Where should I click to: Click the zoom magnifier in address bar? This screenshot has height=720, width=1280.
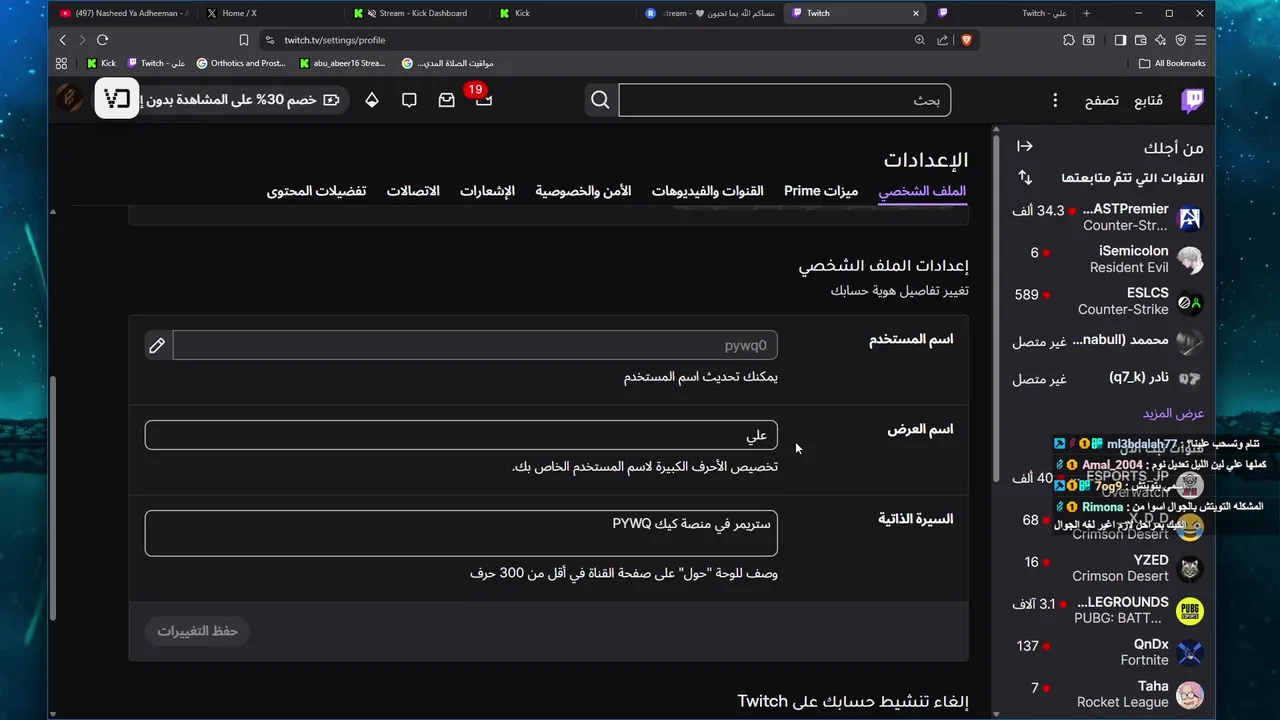click(919, 40)
